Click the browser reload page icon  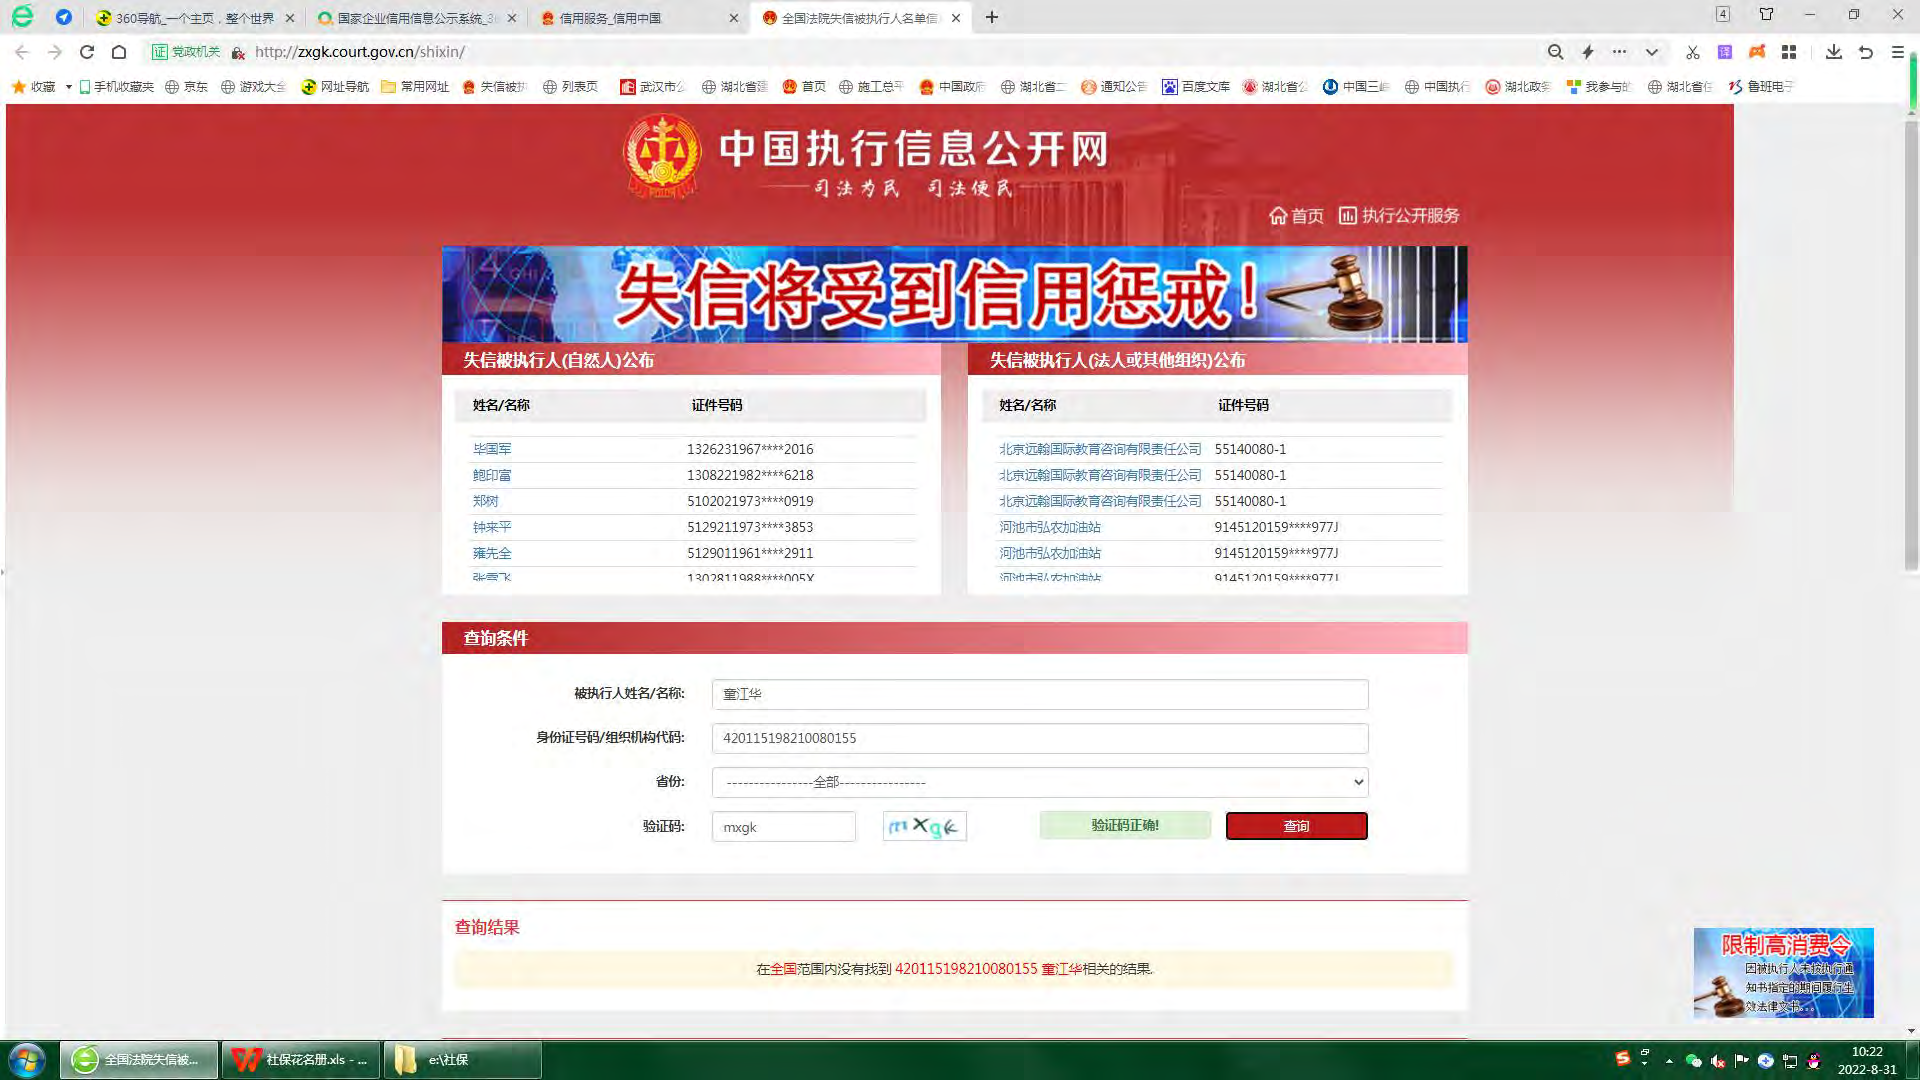(x=87, y=52)
